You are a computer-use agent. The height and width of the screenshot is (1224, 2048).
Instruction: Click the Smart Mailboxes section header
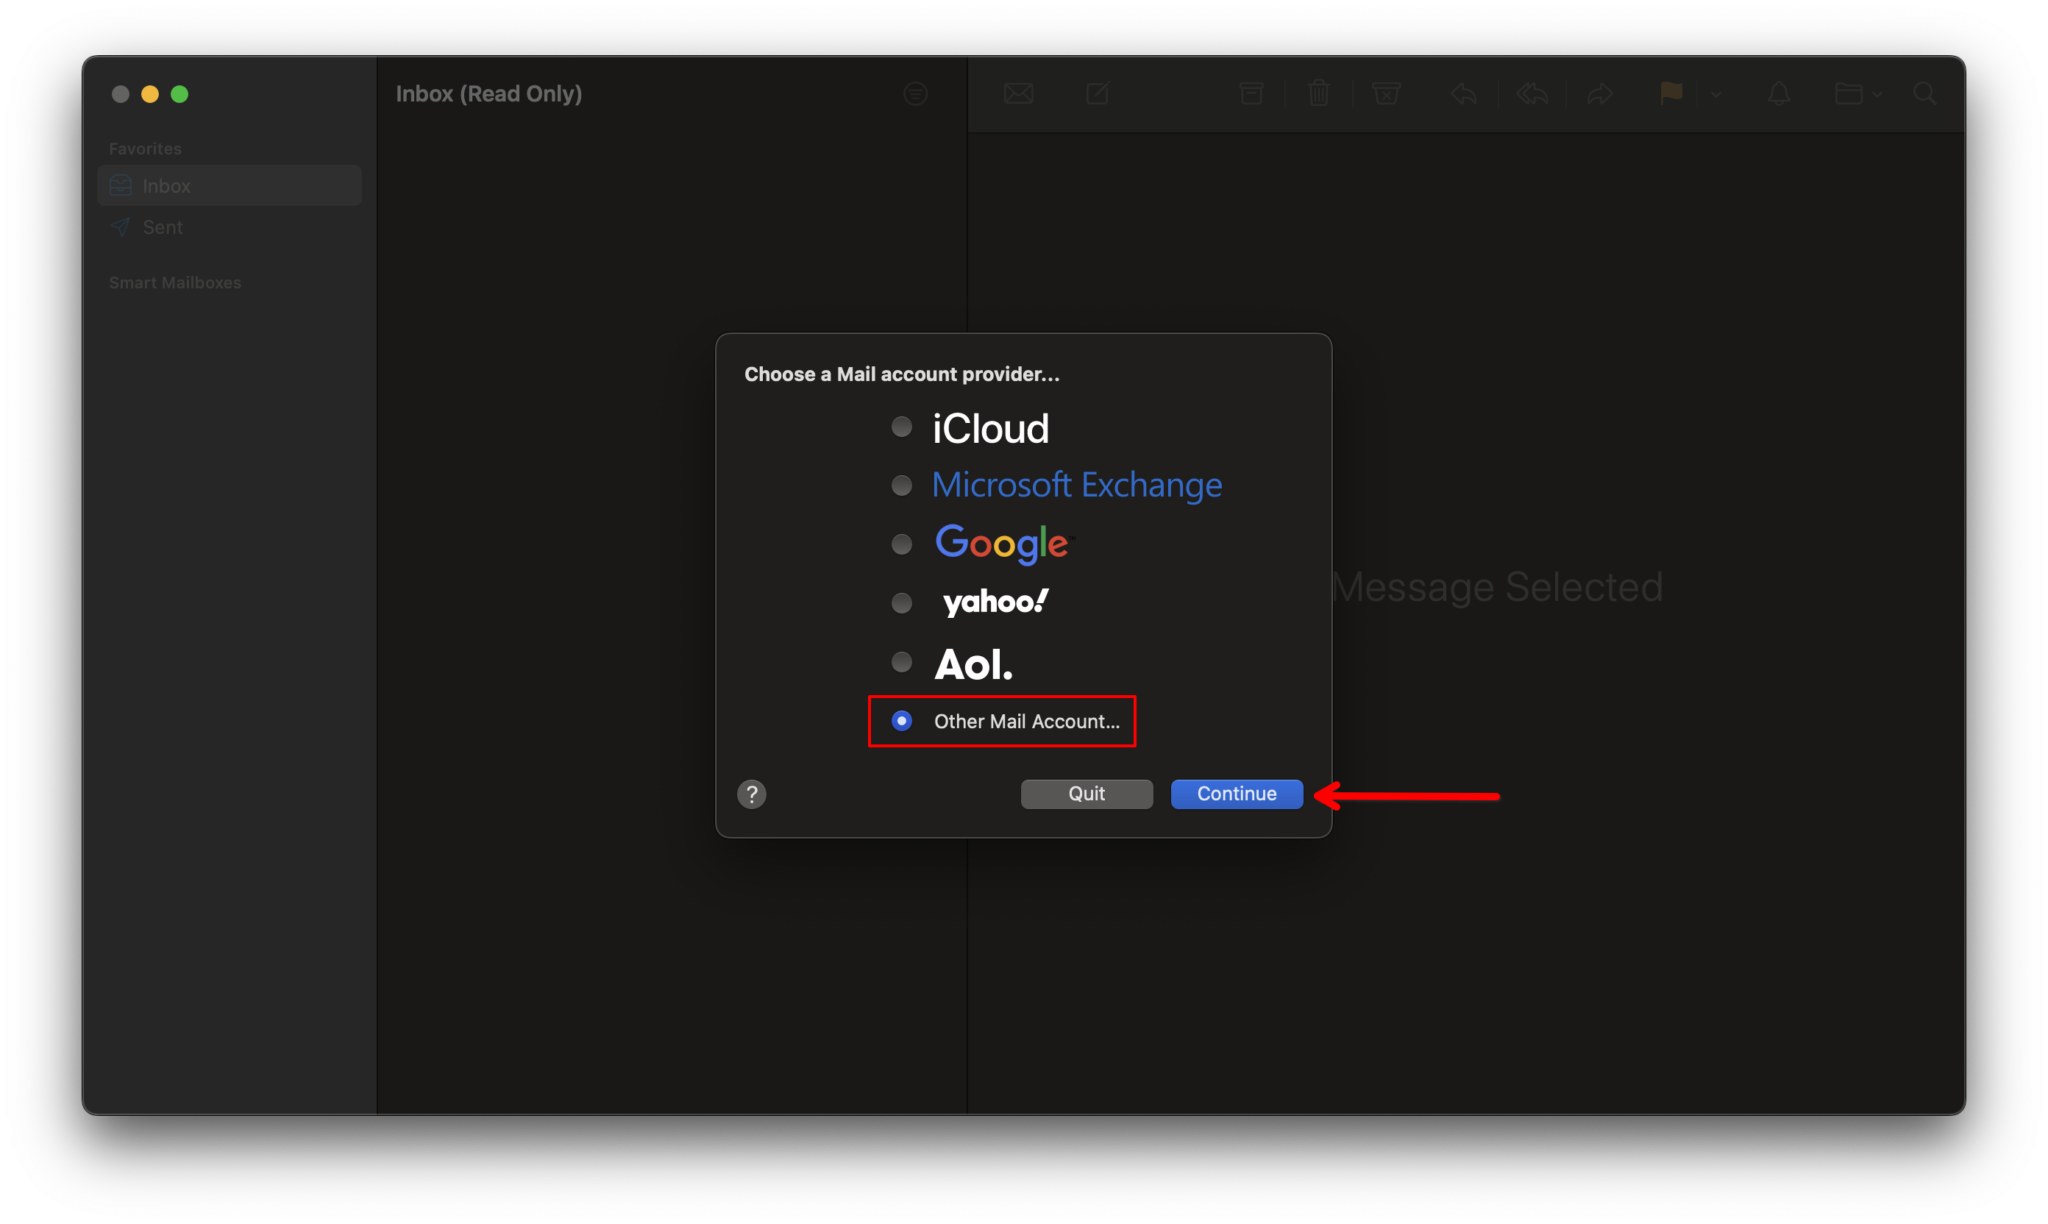pos(175,283)
